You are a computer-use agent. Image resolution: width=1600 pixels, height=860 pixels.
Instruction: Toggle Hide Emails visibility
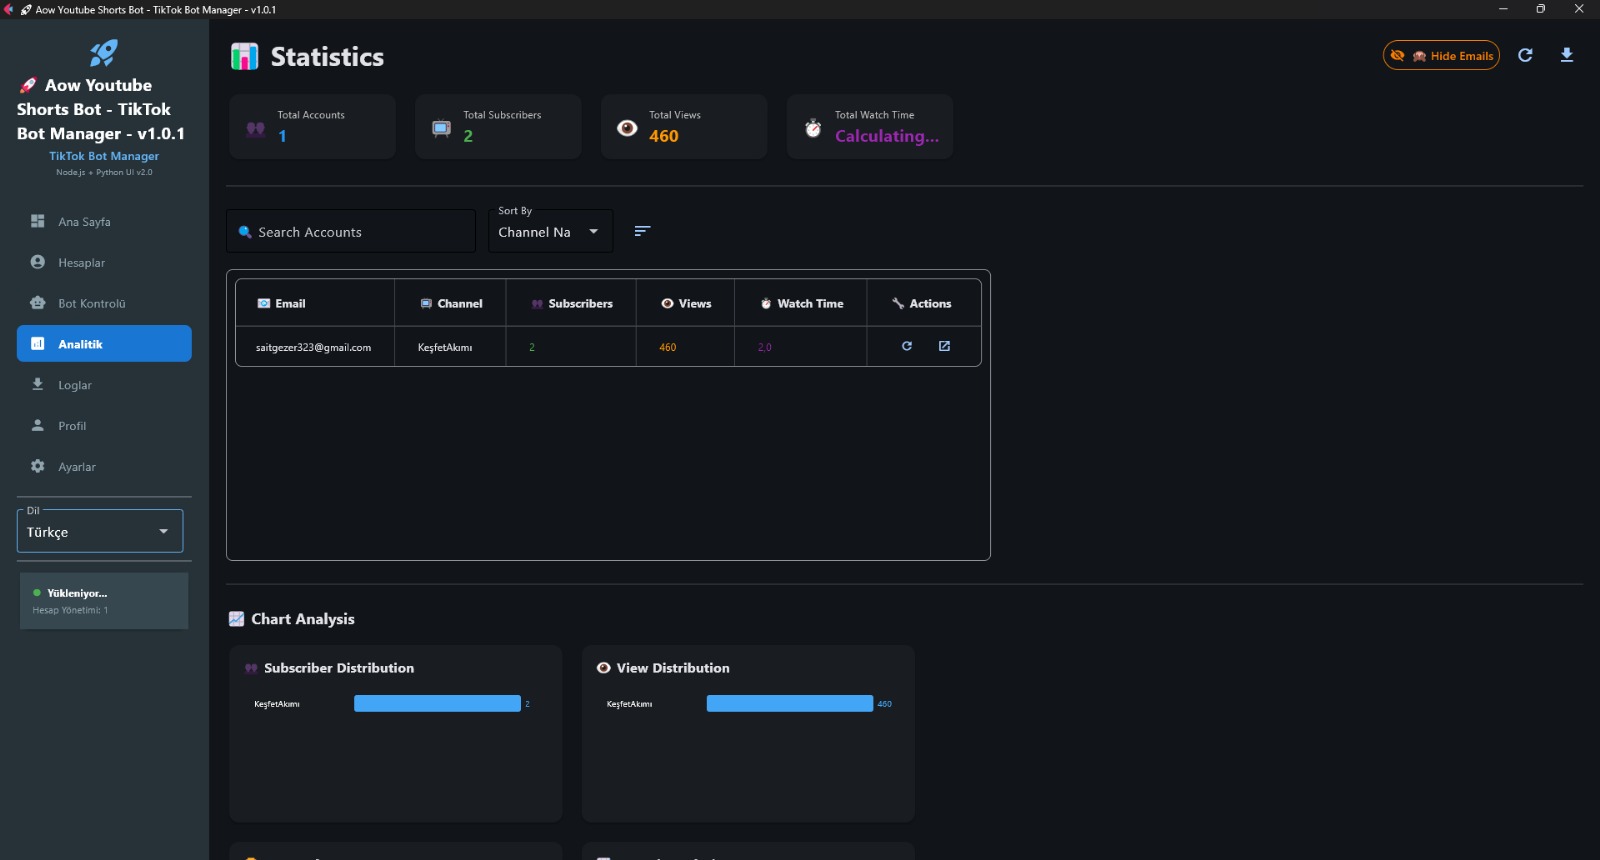coord(1441,56)
